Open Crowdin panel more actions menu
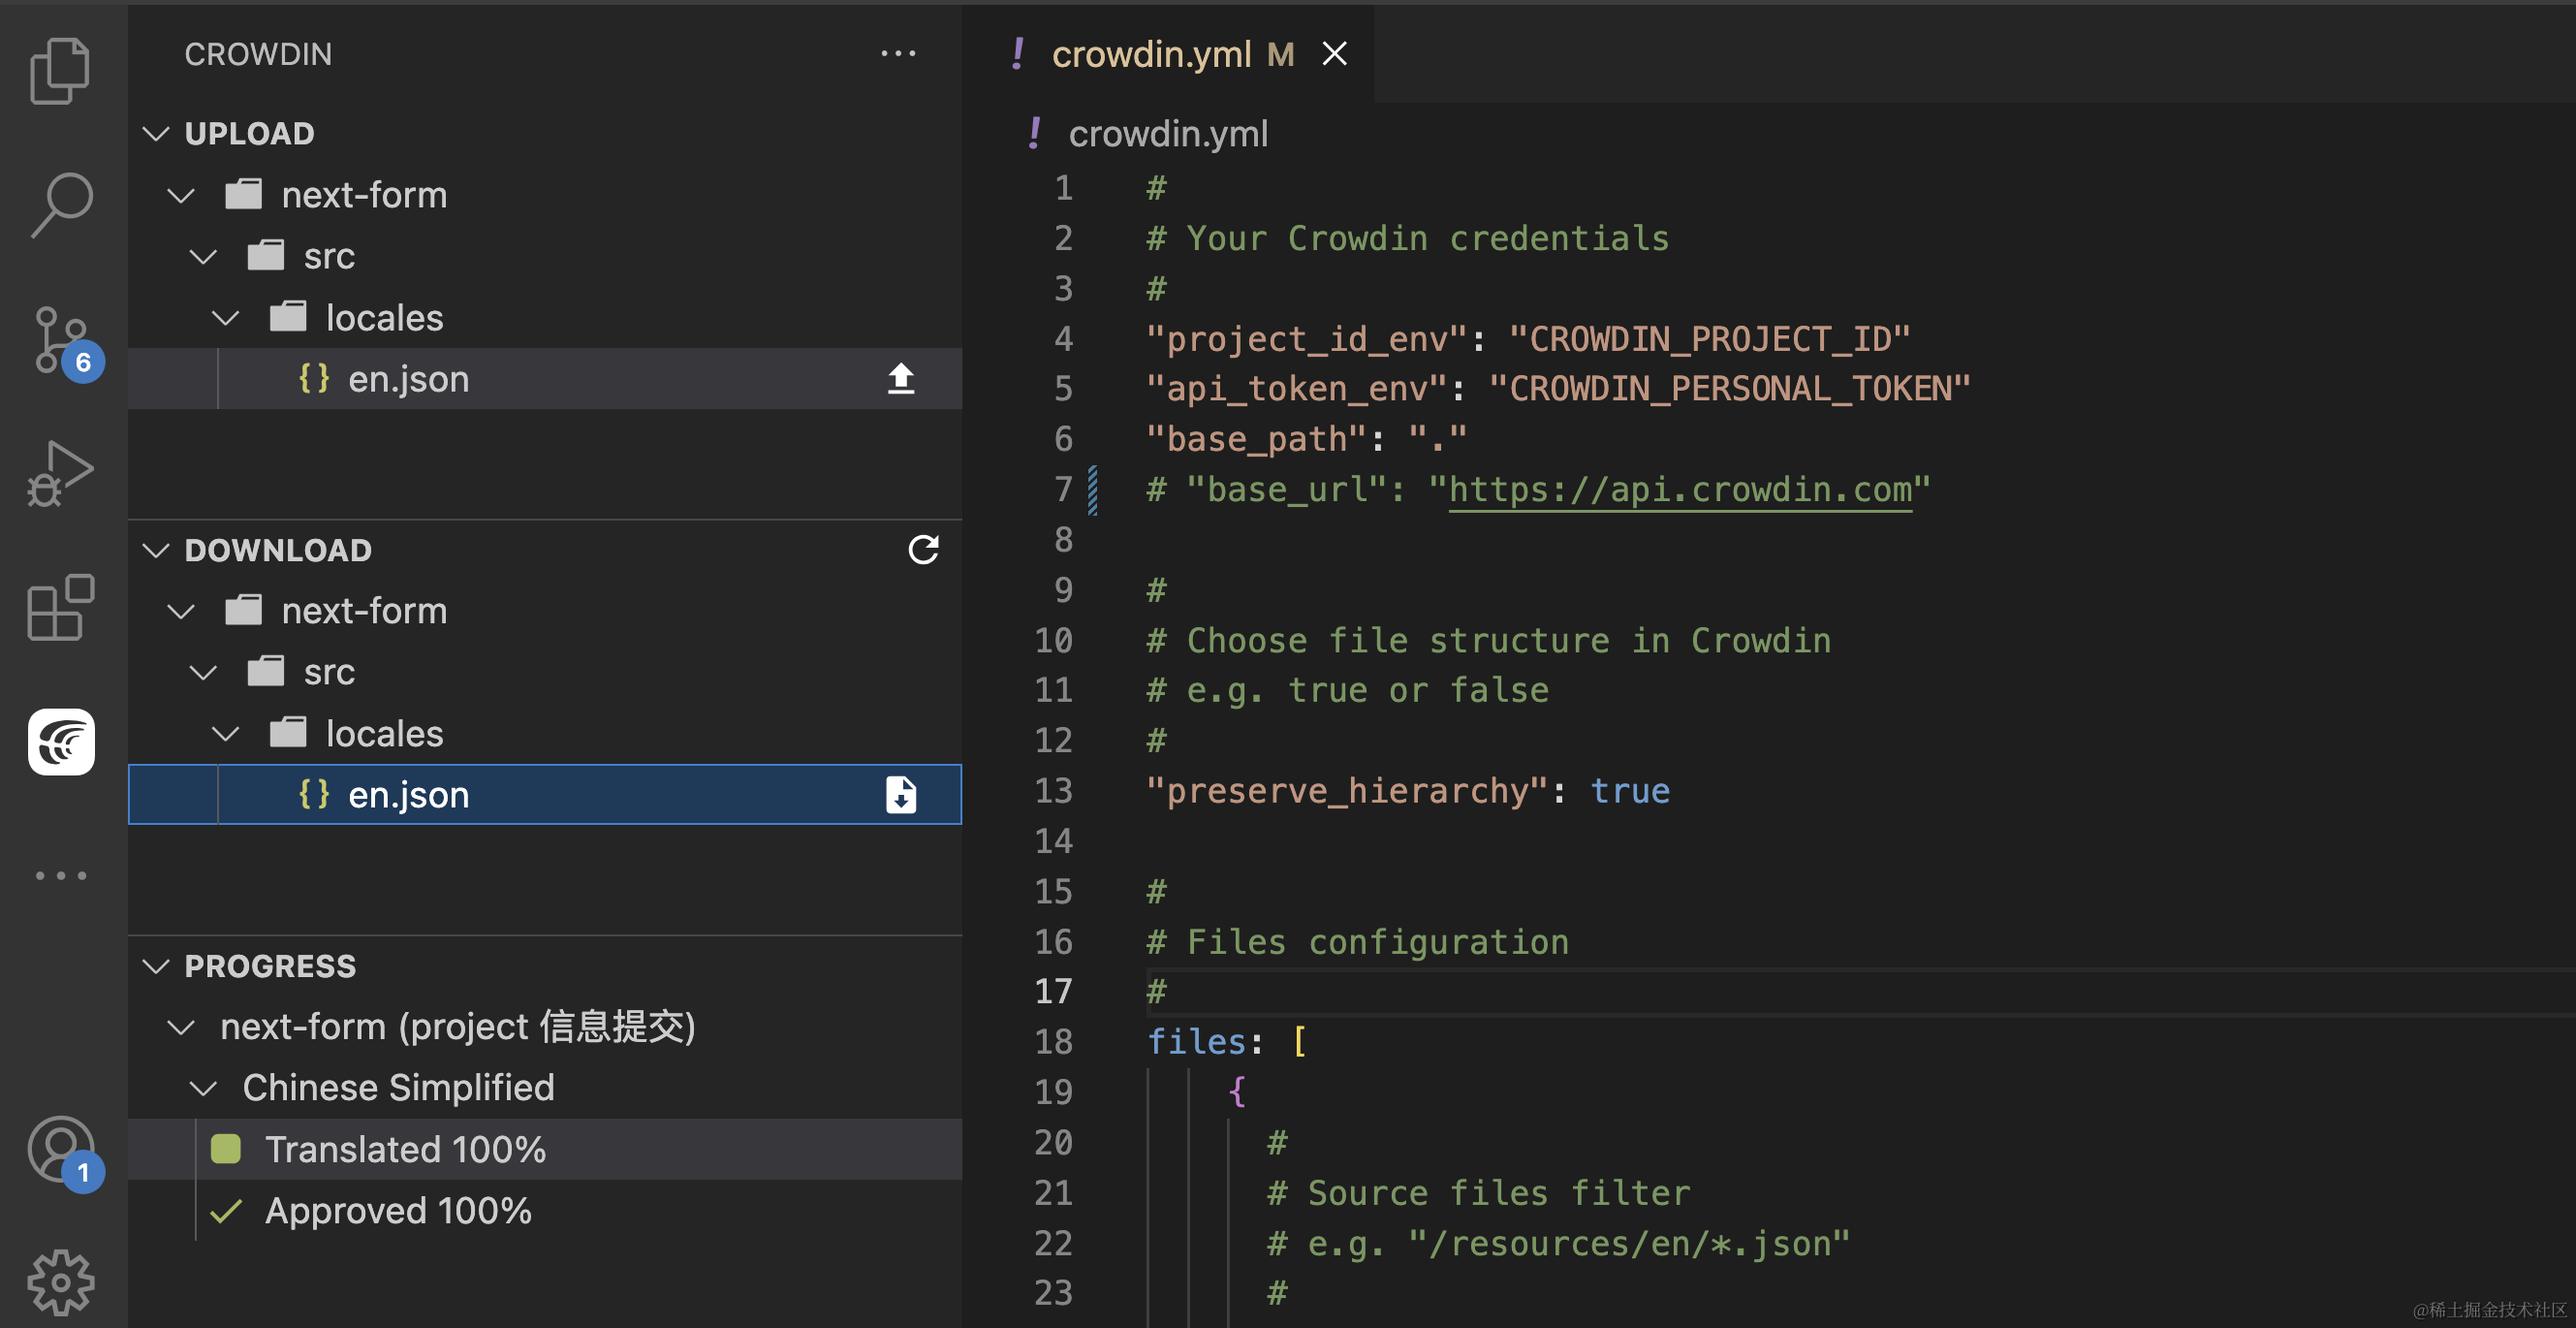2576x1328 pixels. coord(897,54)
